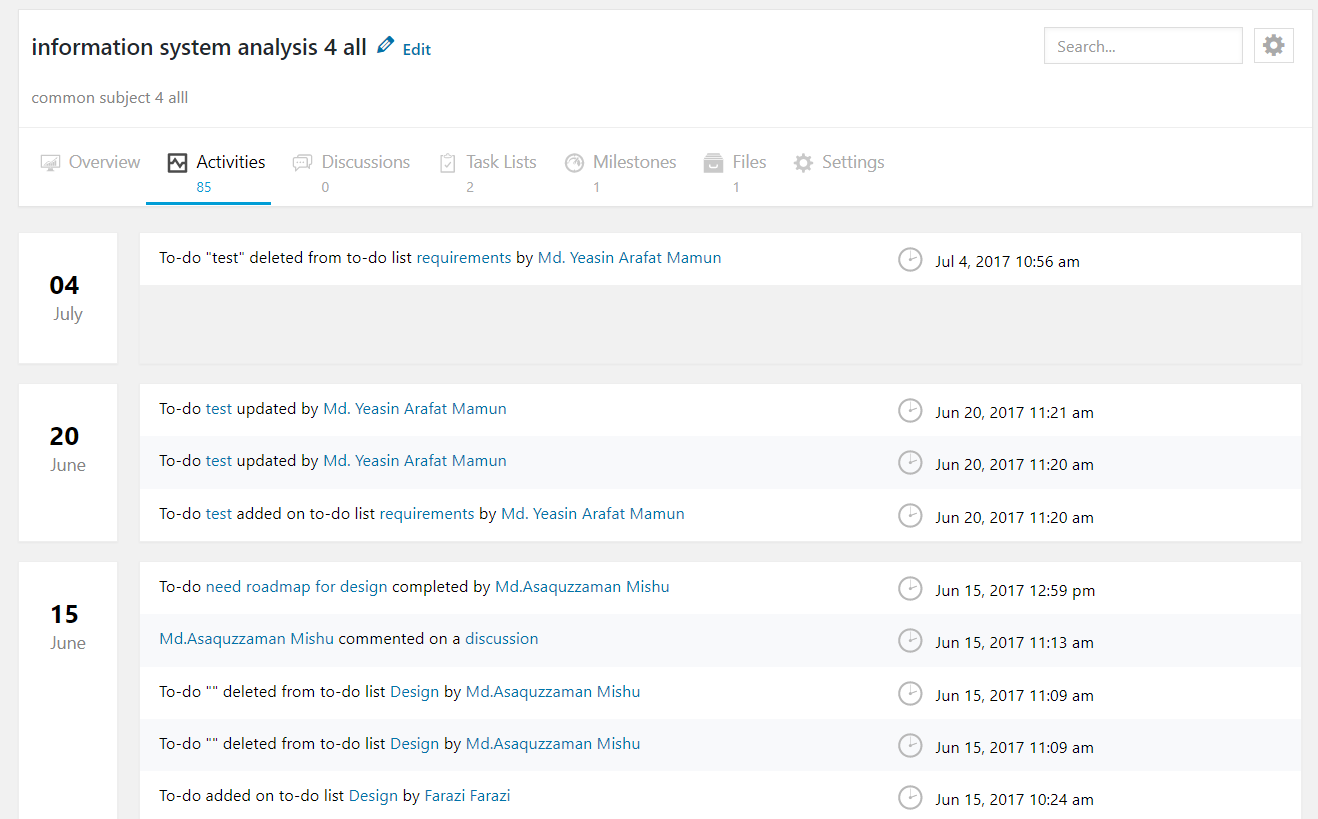1318x819 pixels.
Task: Click test link in added on to-do list entry
Action: [x=219, y=514]
